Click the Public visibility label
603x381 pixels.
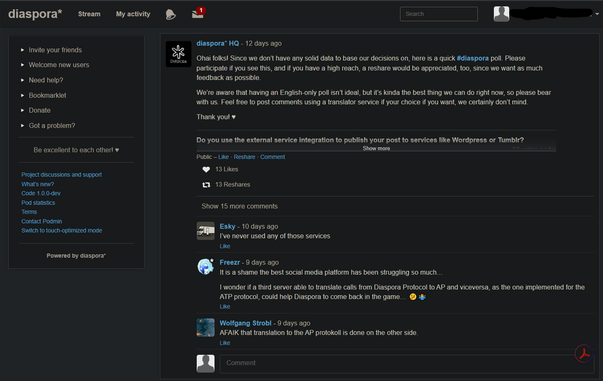204,157
